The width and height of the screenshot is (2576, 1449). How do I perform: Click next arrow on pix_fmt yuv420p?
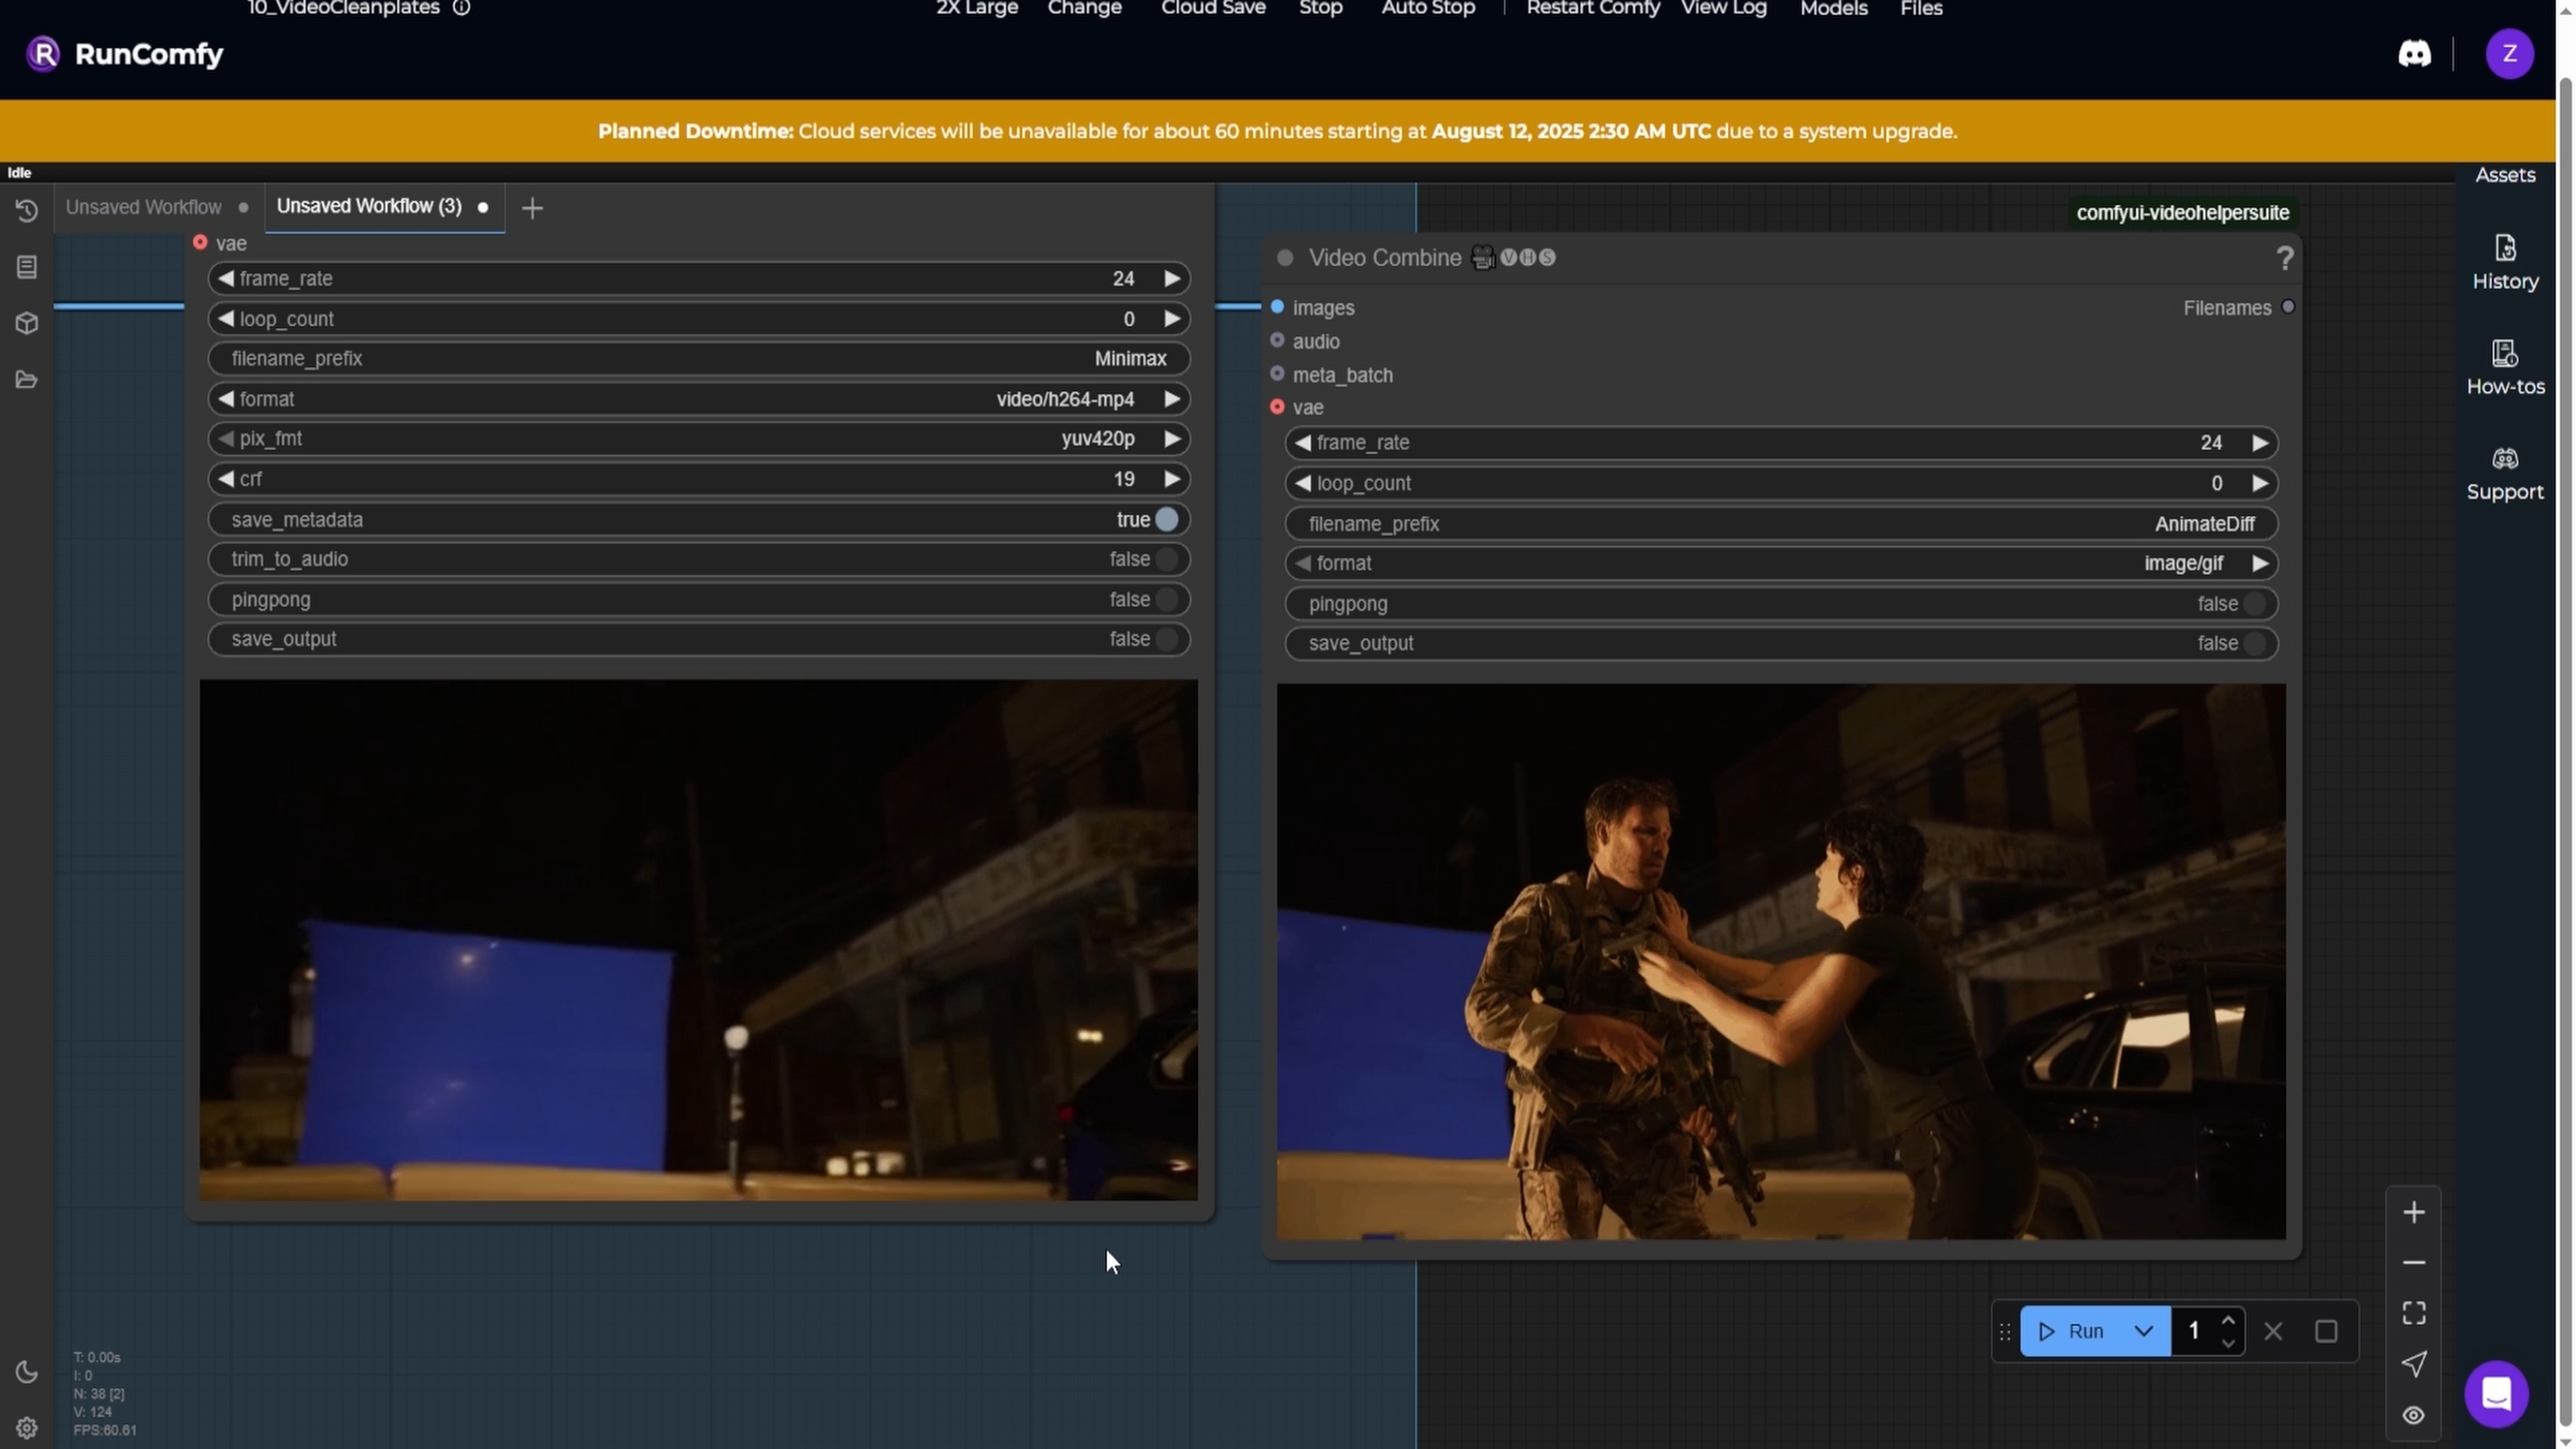pos(1172,439)
